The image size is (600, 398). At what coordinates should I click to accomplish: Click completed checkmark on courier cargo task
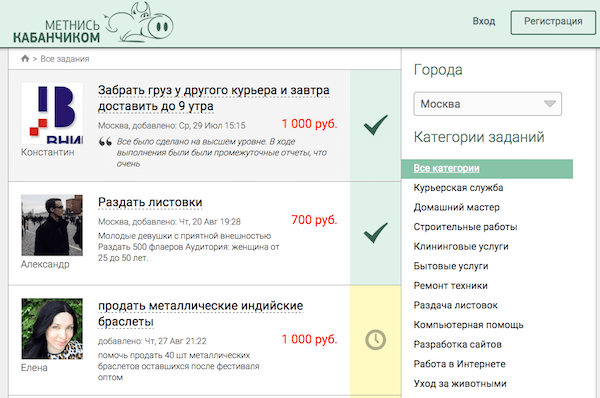(375, 125)
